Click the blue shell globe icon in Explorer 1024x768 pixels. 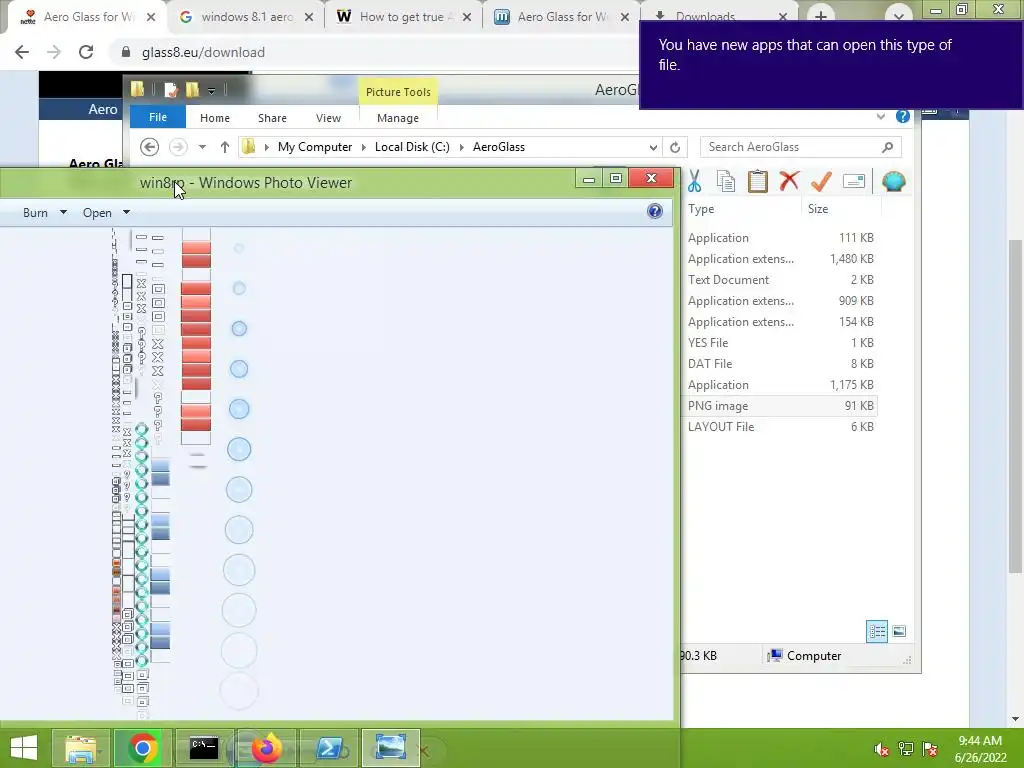893,182
